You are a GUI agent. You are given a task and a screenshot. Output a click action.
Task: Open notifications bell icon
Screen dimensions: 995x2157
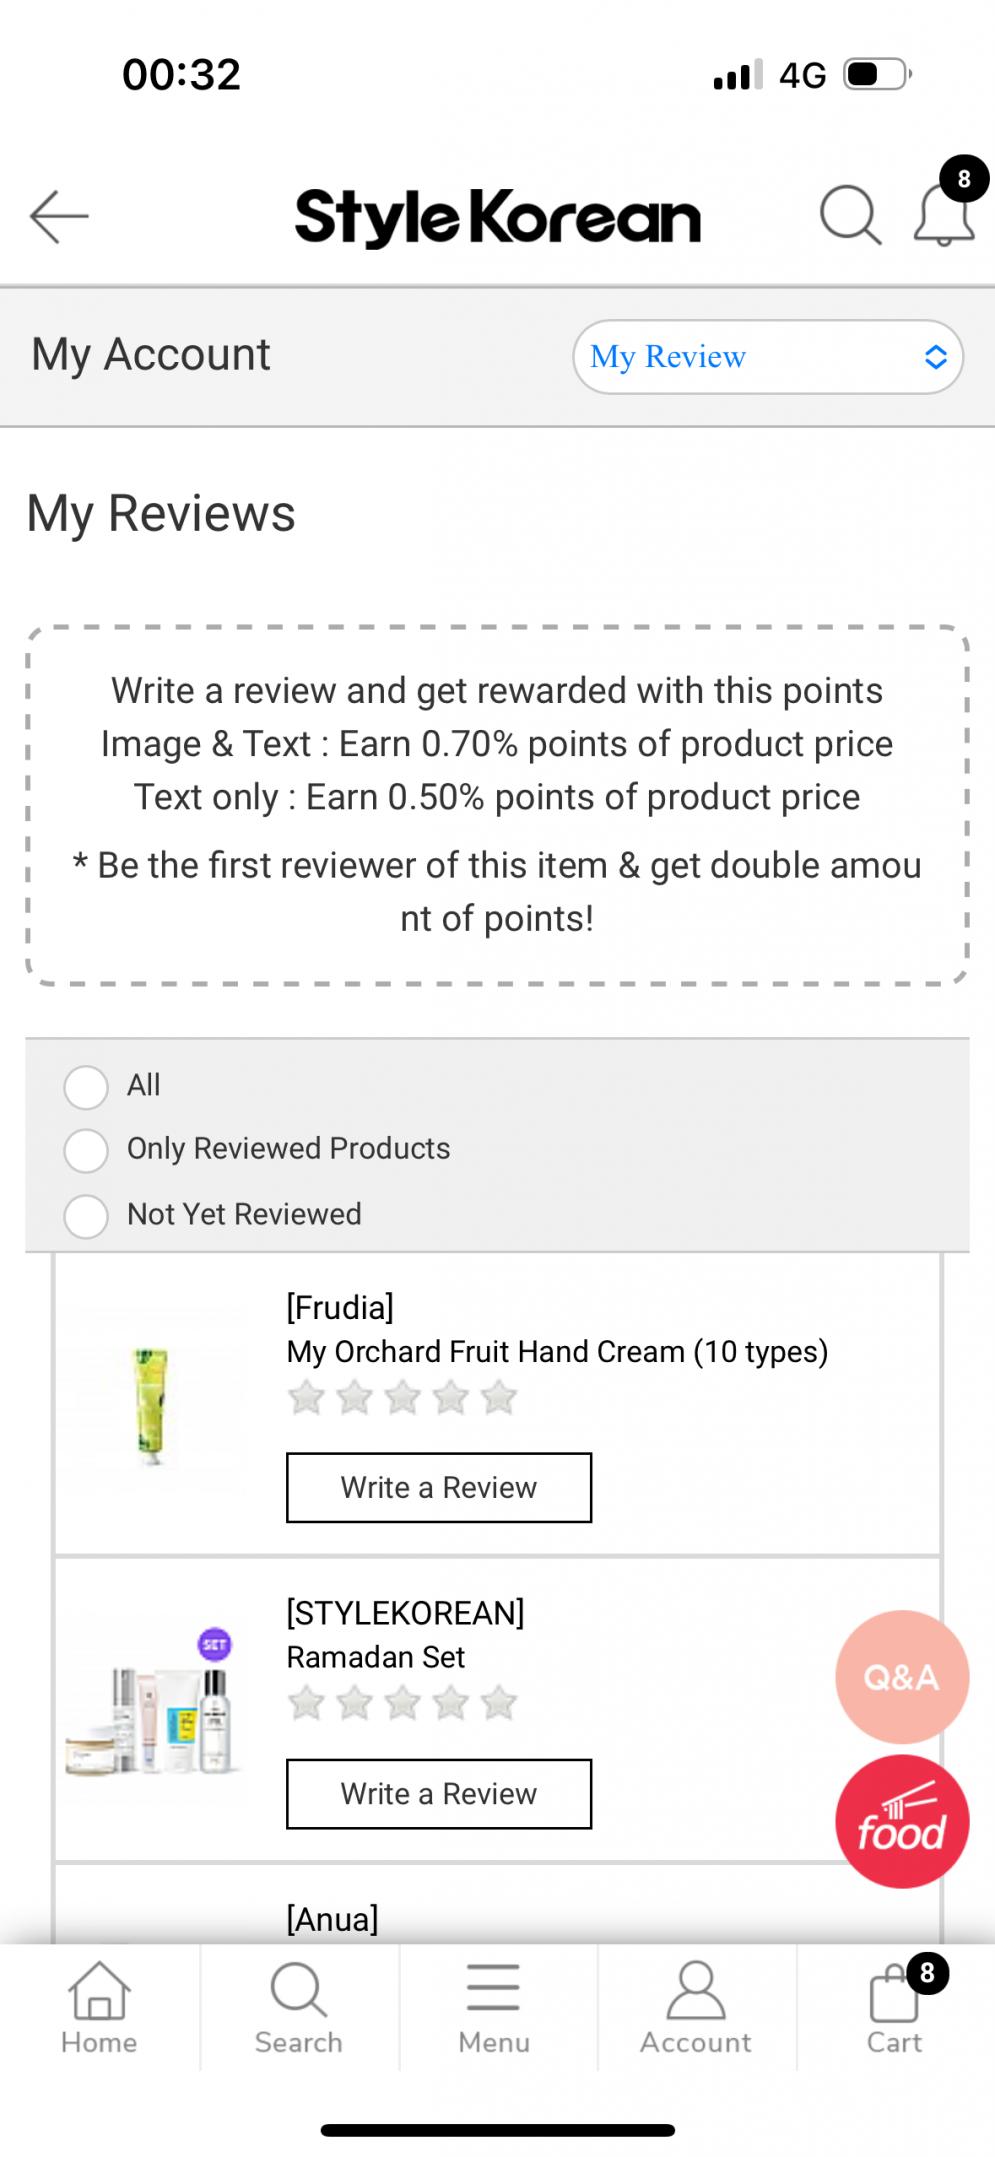(x=943, y=215)
